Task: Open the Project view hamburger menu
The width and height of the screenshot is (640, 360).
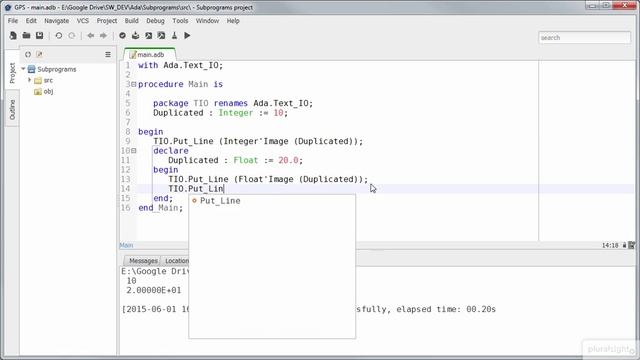Action: click(x=108, y=54)
